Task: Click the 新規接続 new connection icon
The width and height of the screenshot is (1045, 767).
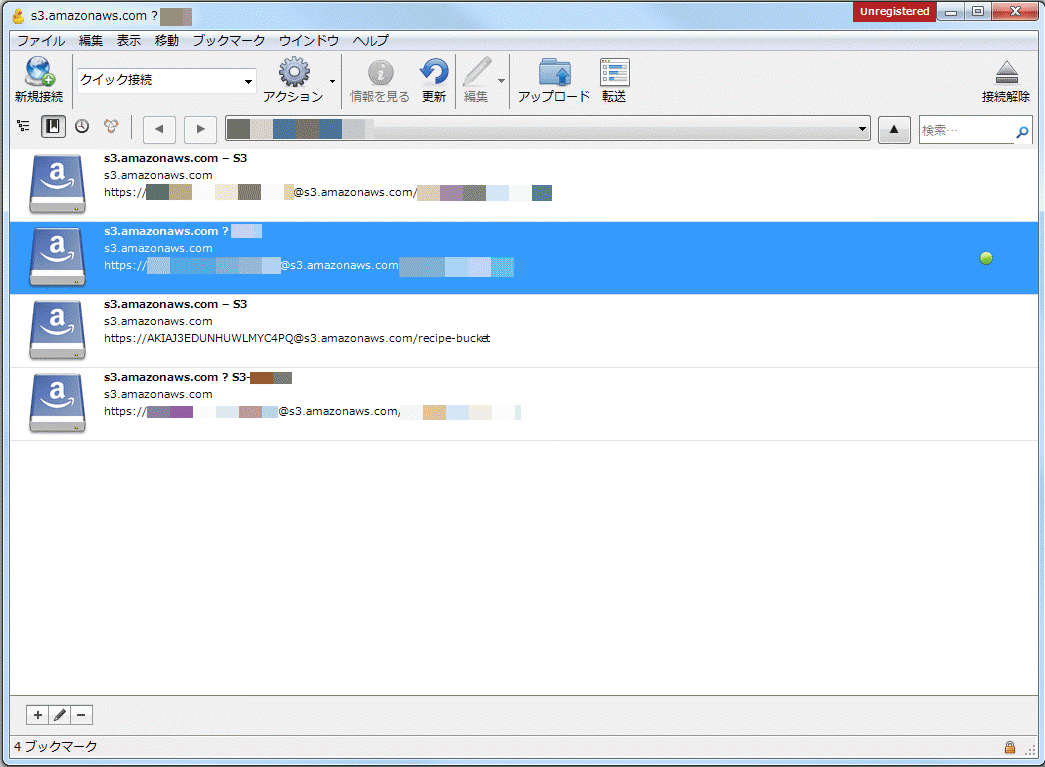Action: pyautogui.click(x=39, y=73)
